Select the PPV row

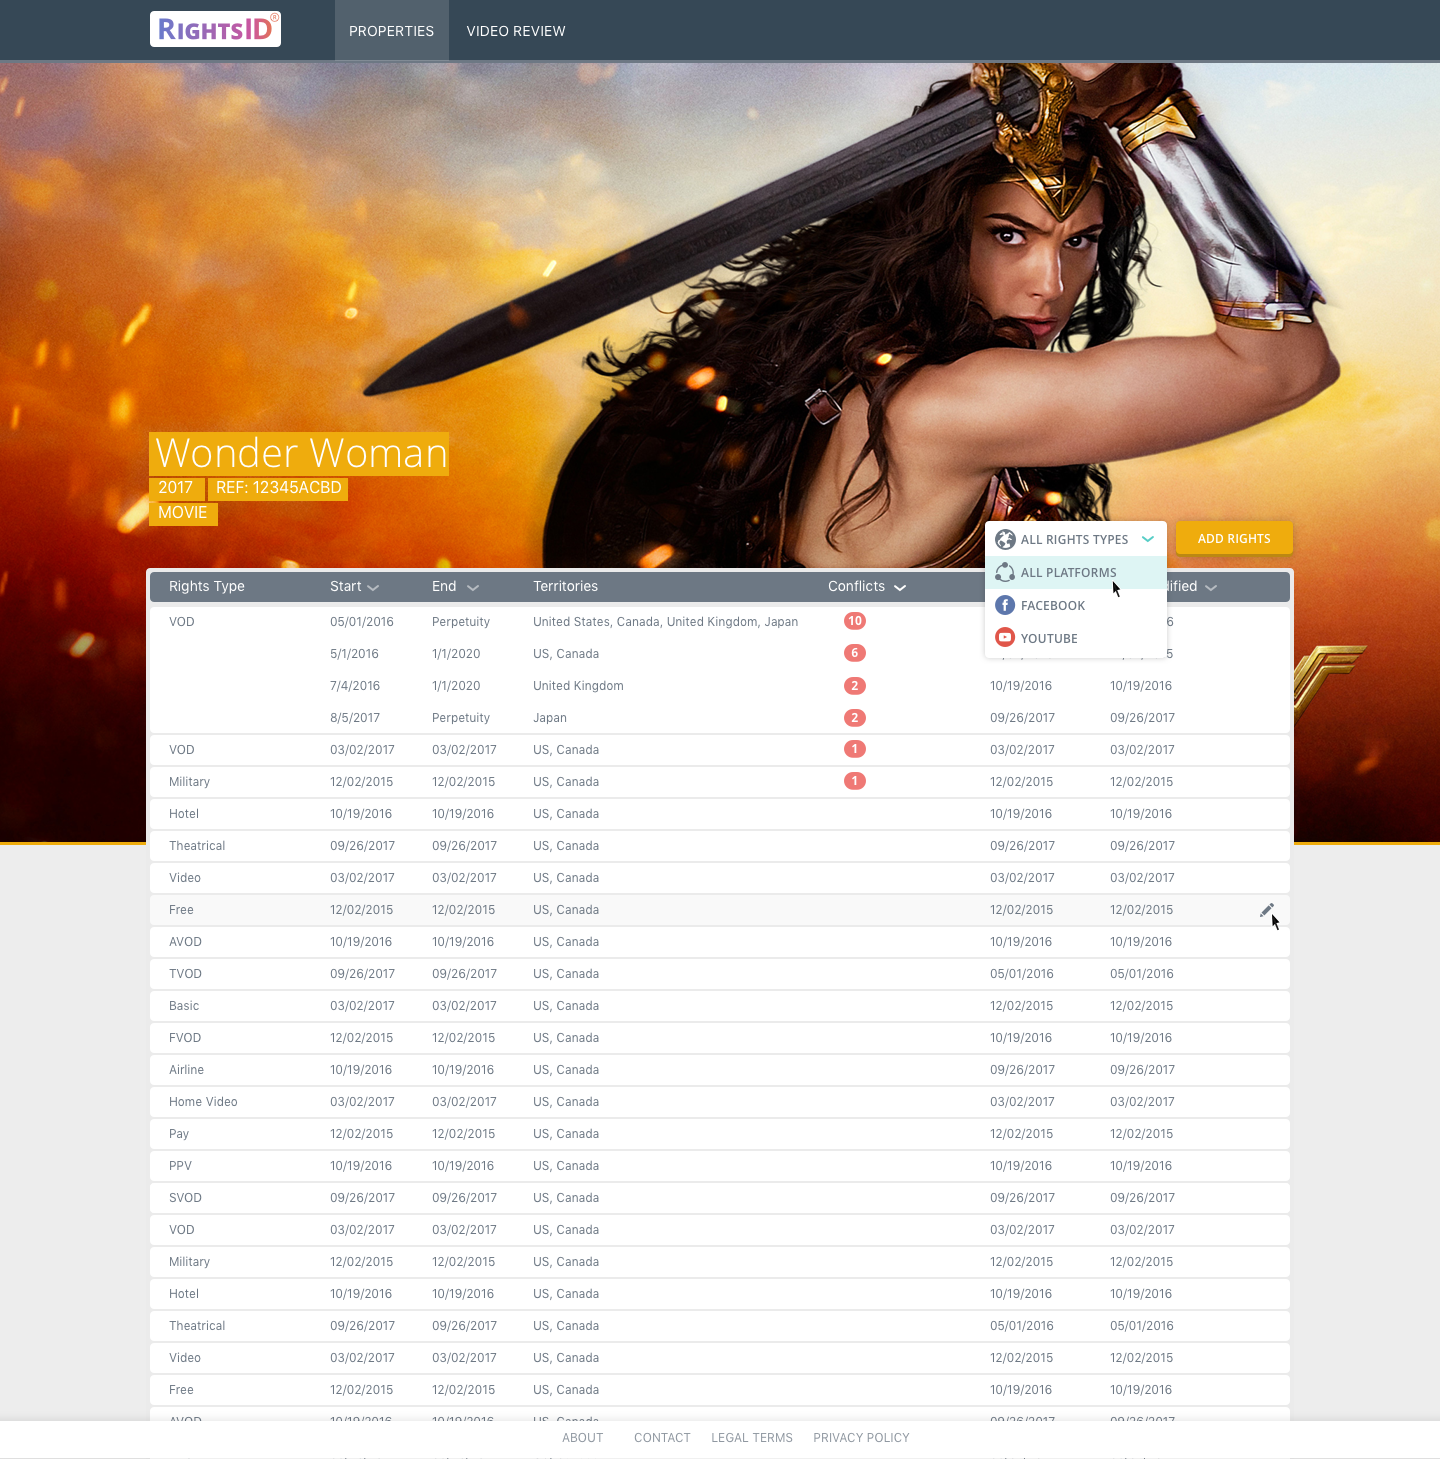[720, 1166]
